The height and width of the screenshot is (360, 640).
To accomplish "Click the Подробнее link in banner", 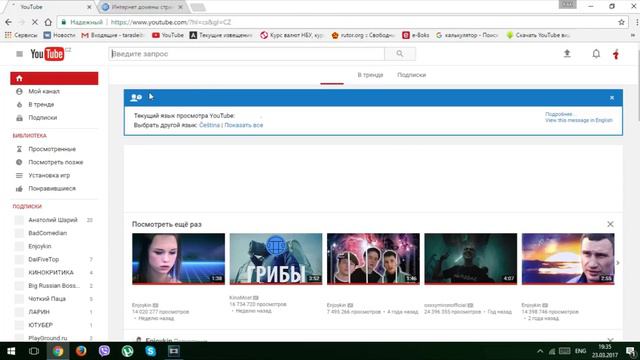I will 559,114.
